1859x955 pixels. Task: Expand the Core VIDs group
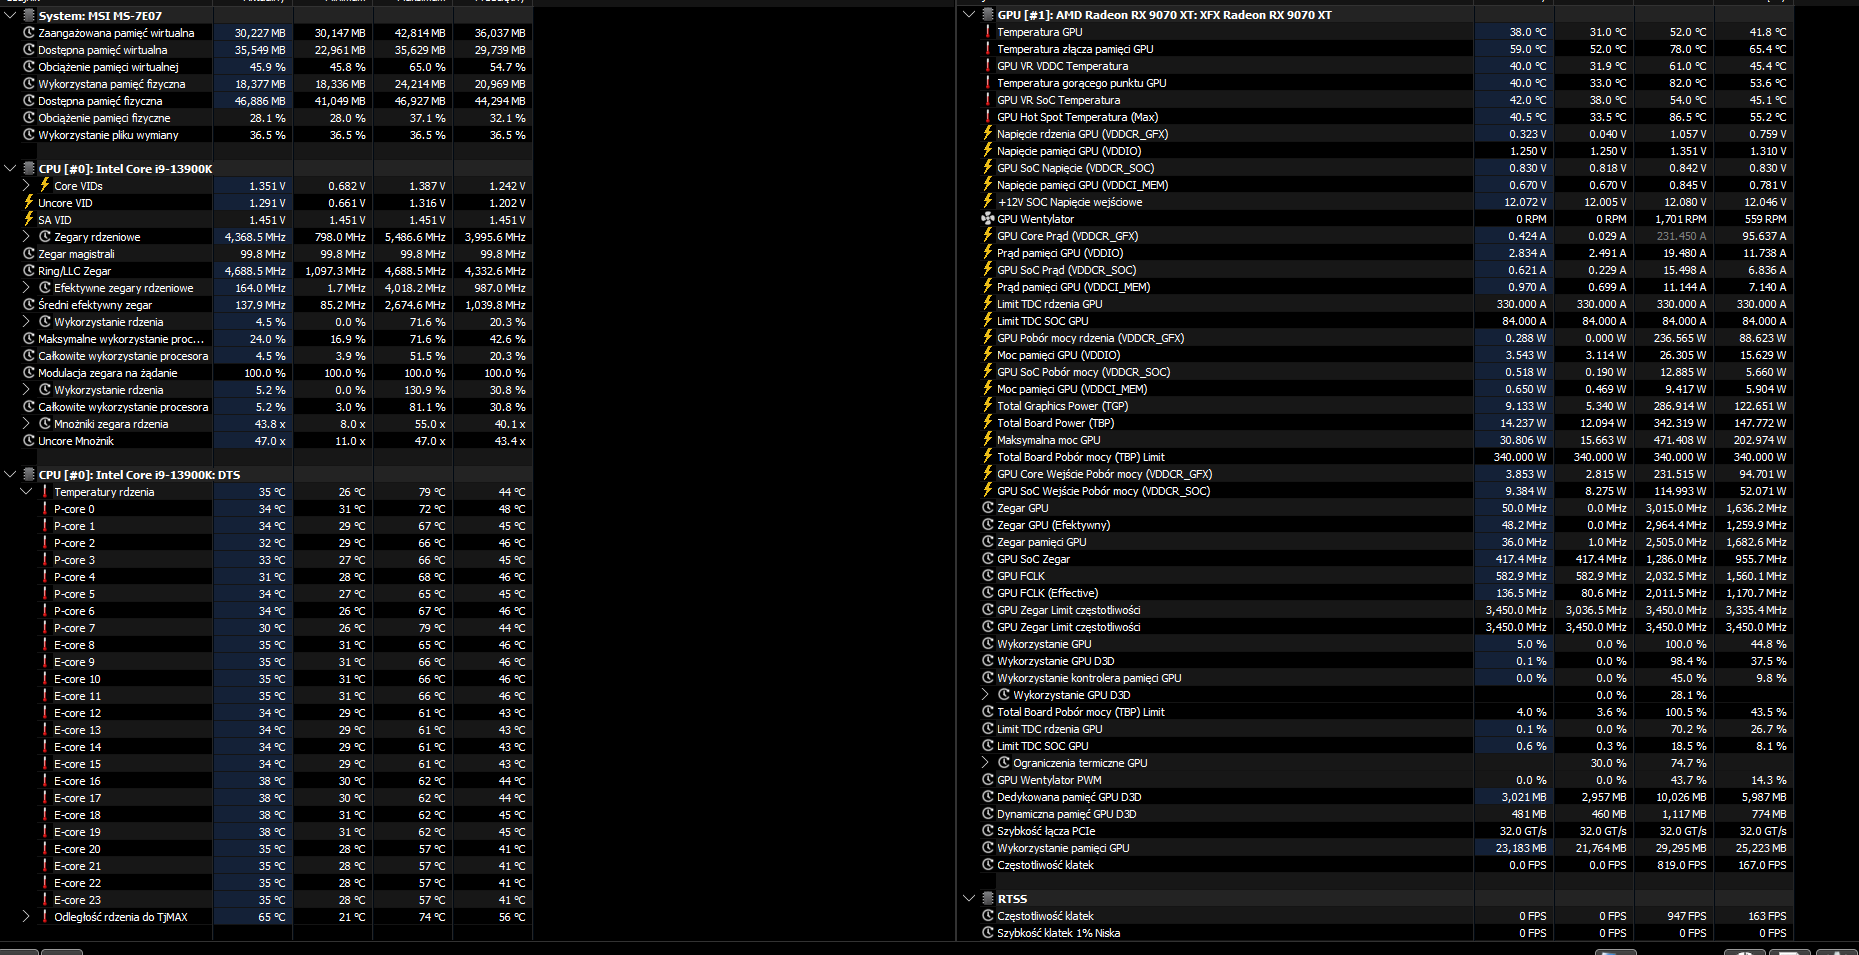[26, 186]
